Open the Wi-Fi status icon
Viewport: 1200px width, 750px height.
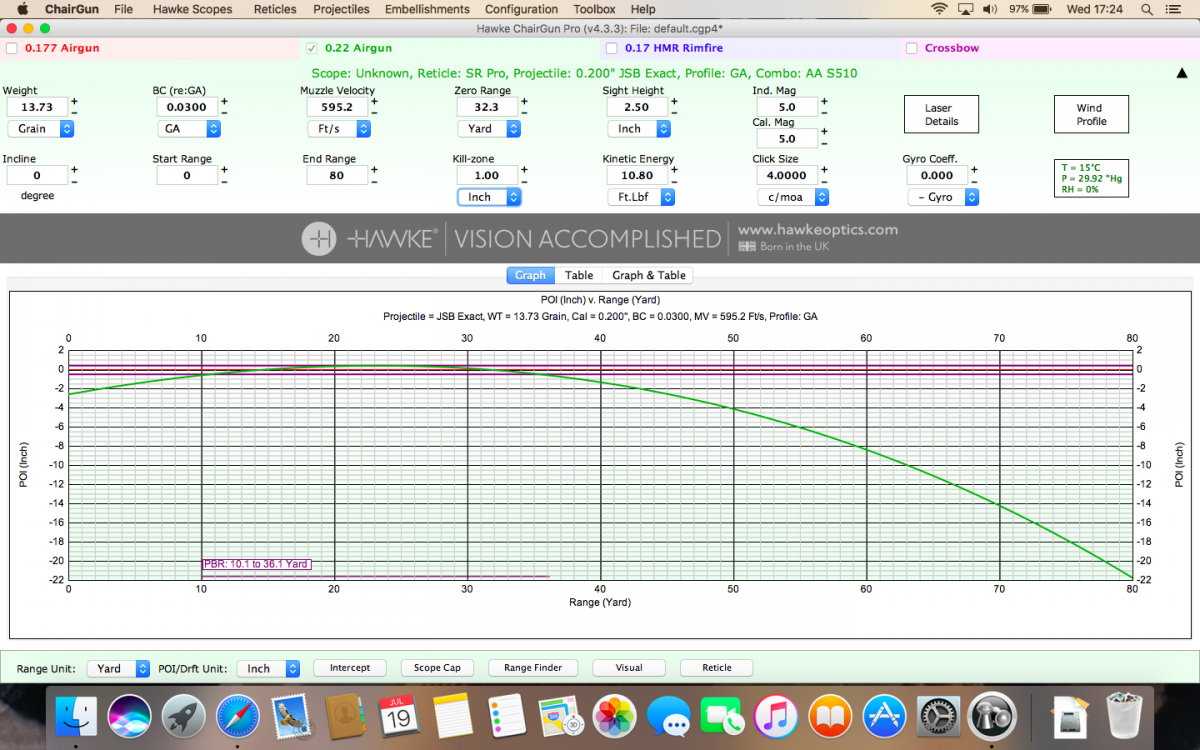(939, 9)
